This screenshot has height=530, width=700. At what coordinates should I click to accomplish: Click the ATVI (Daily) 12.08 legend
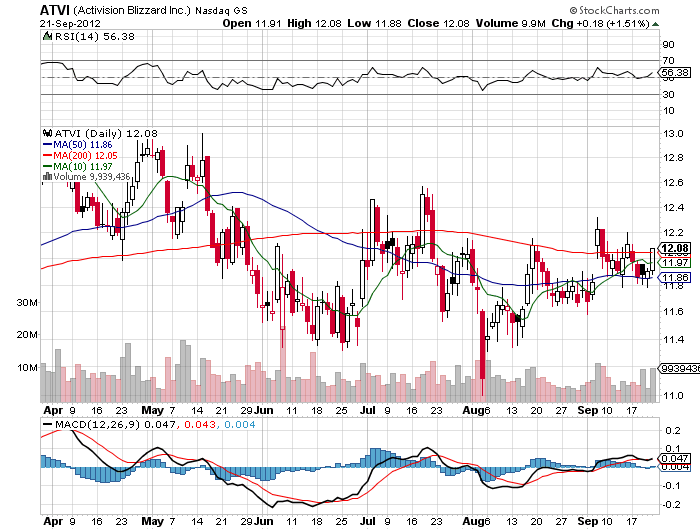pos(106,133)
